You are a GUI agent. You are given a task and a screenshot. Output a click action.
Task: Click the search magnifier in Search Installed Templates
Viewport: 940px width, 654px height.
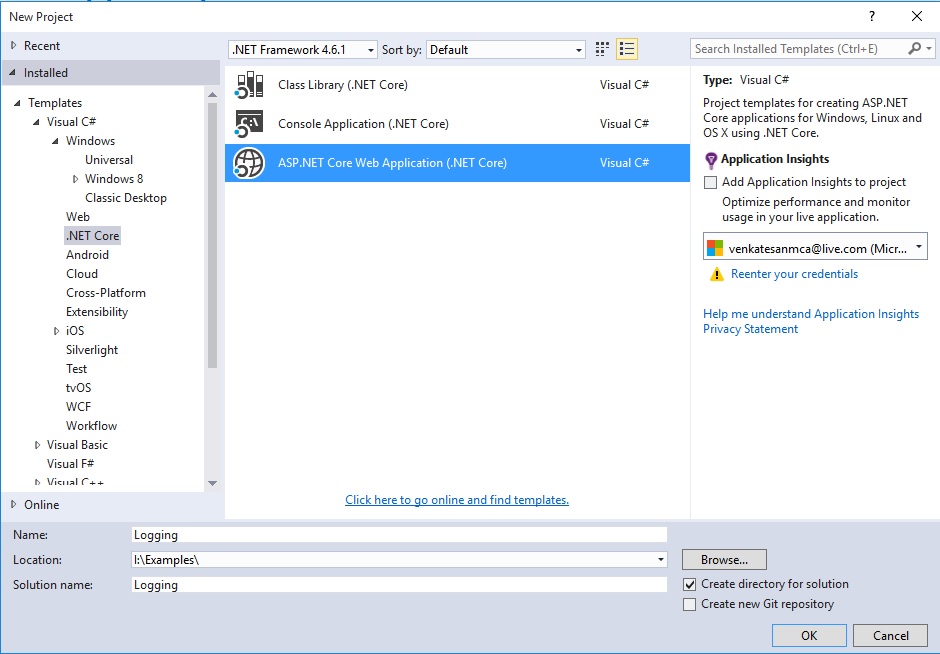(x=916, y=48)
